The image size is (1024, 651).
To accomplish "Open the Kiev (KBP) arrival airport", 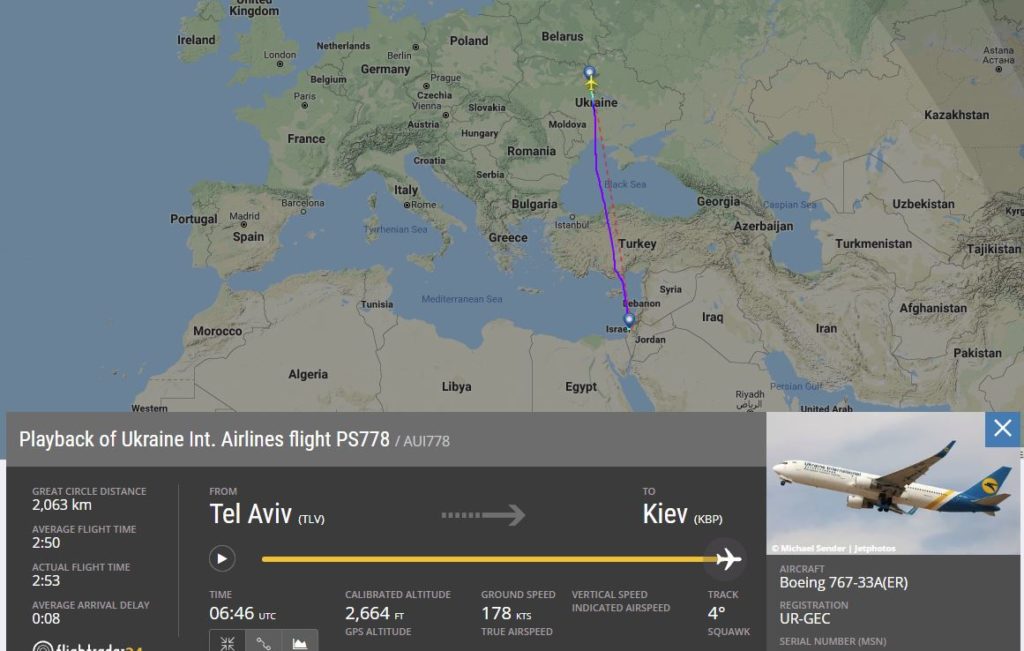I will 682,515.
